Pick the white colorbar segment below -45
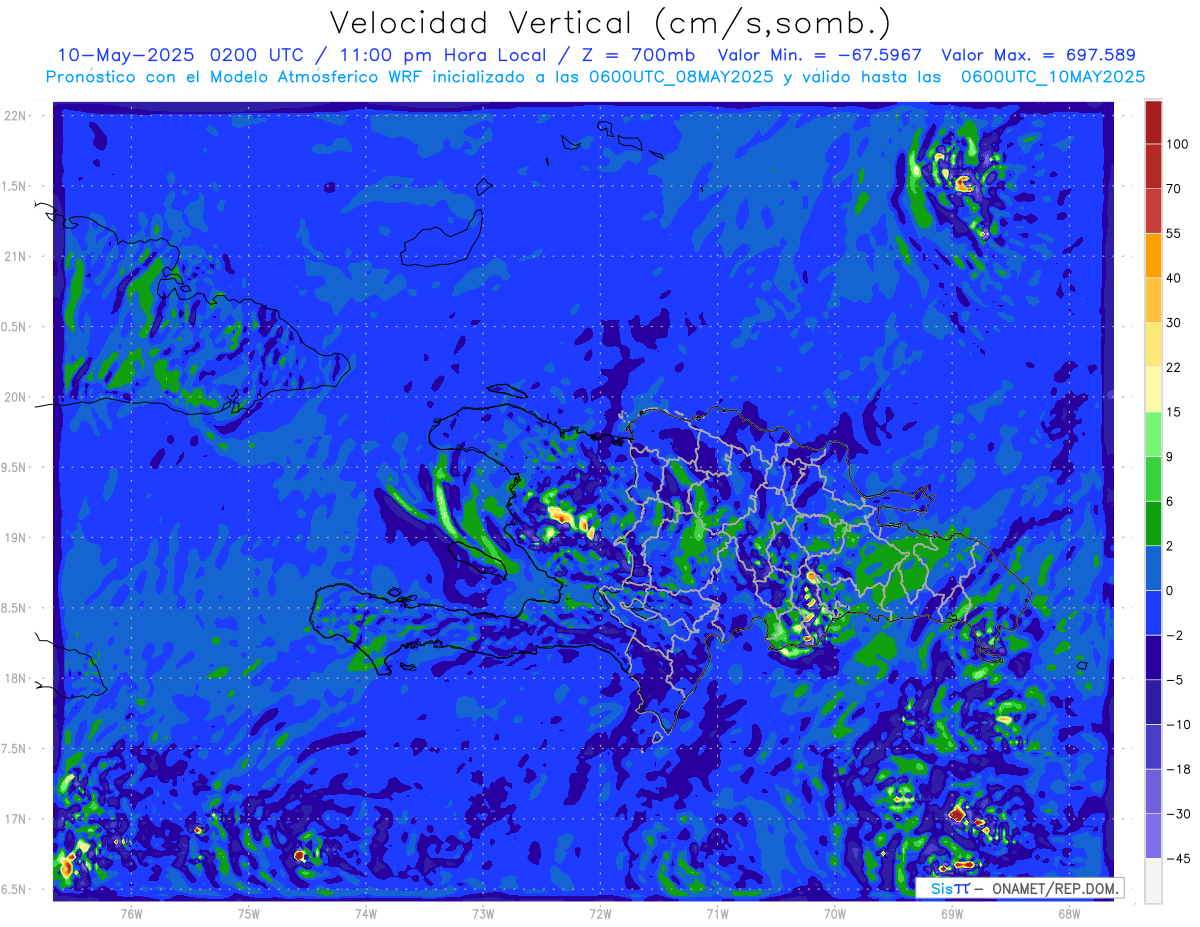Screen dimensions: 1200x927 (x=1153, y=881)
